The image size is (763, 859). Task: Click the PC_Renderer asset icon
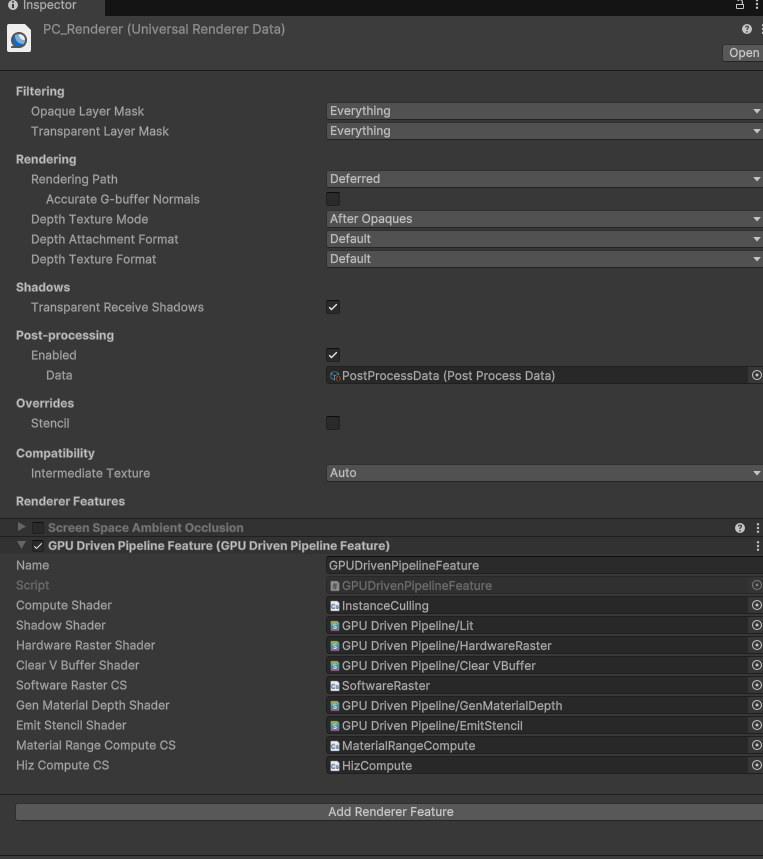click(x=19, y=38)
